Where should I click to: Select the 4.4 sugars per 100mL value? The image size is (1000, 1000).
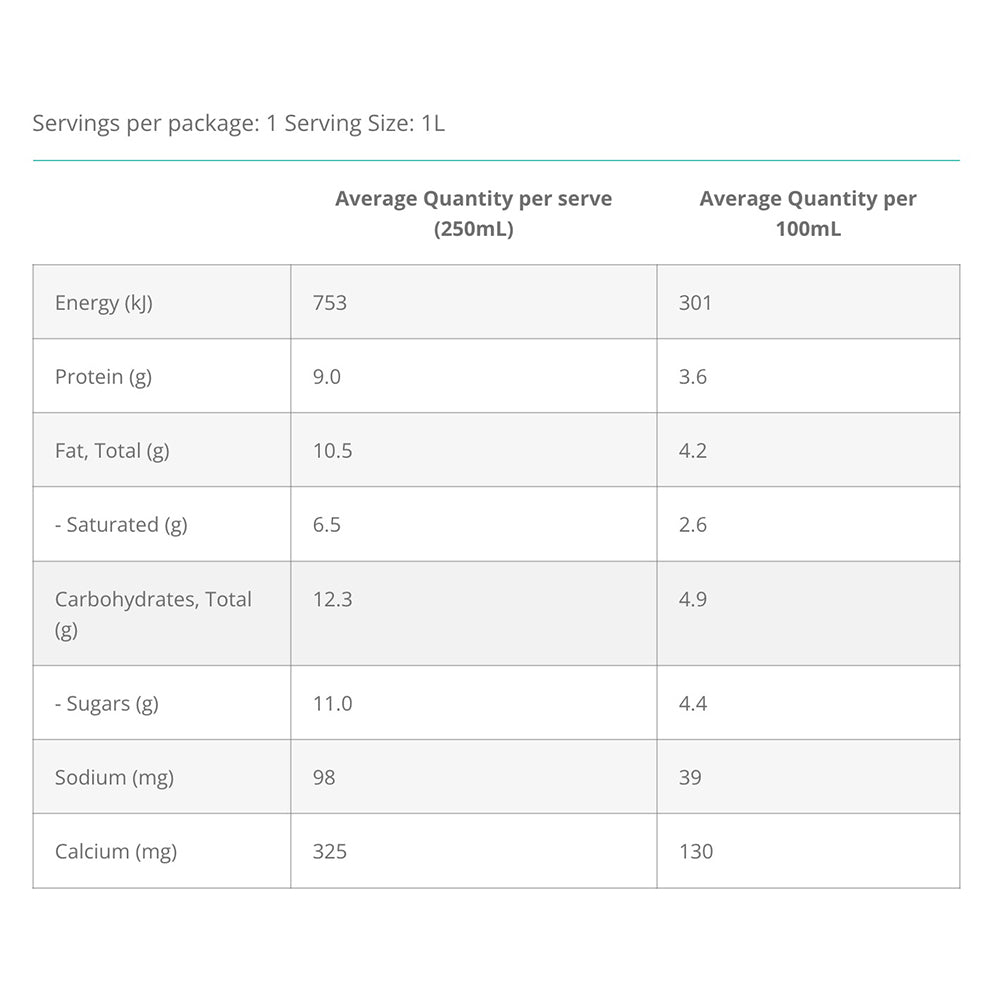click(693, 704)
